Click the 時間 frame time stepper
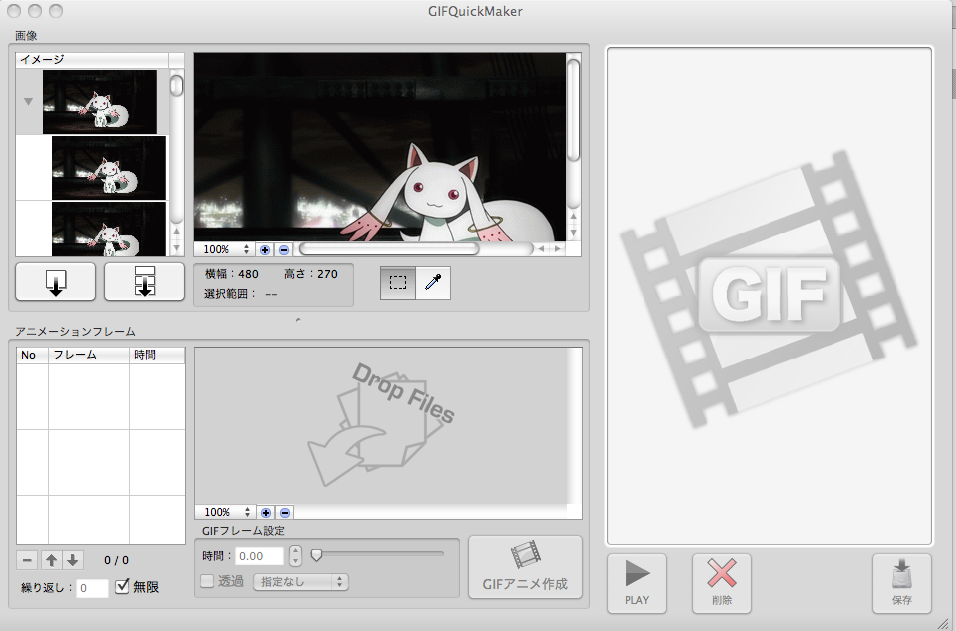The height and width of the screenshot is (631, 956). tap(295, 555)
